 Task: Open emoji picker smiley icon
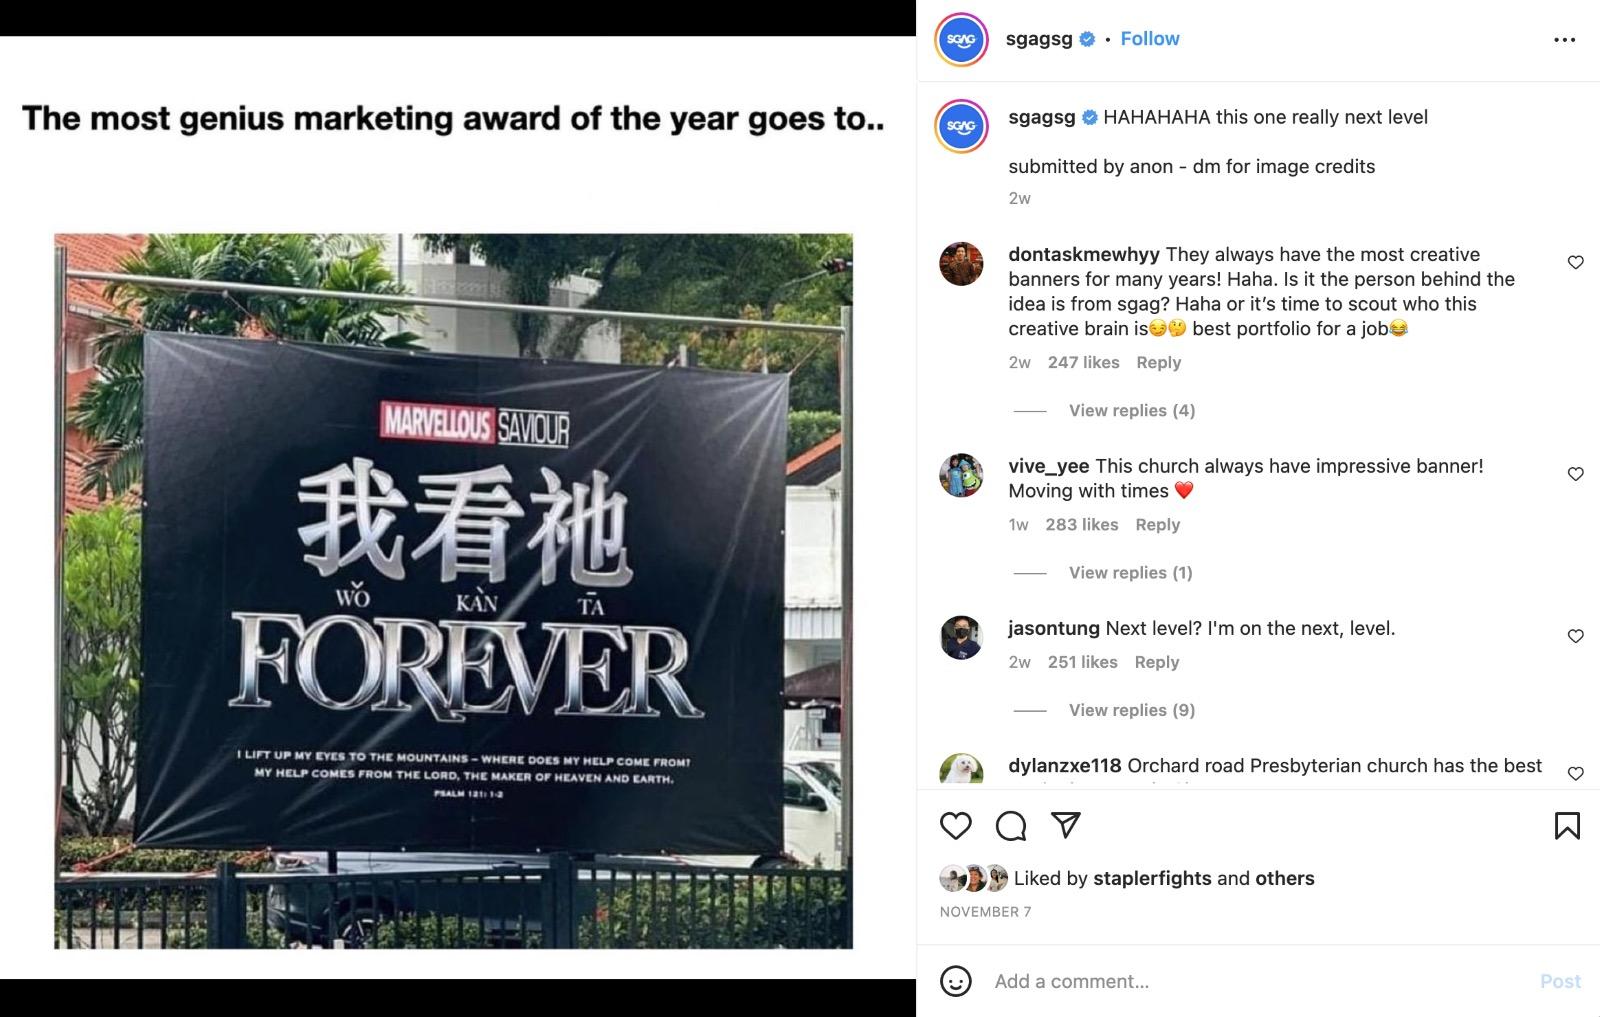tap(956, 981)
